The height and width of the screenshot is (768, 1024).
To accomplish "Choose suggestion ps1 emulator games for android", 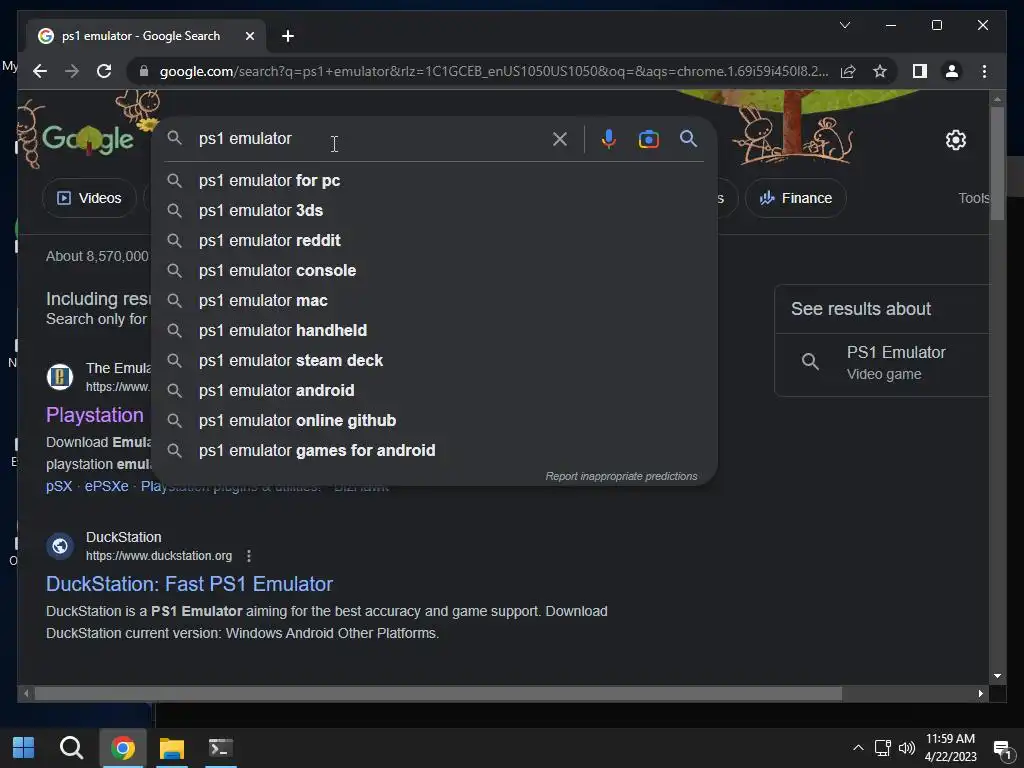I will (x=434, y=451).
